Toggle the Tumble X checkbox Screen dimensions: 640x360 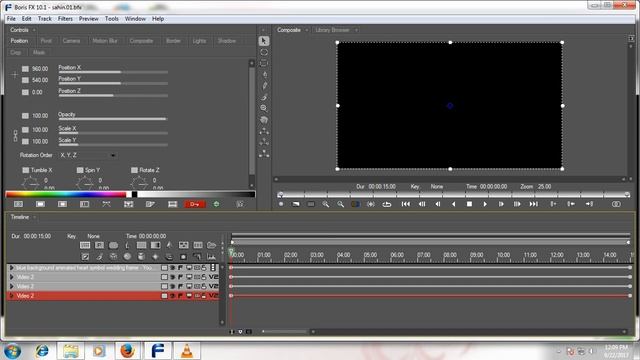tap(26, 170)
